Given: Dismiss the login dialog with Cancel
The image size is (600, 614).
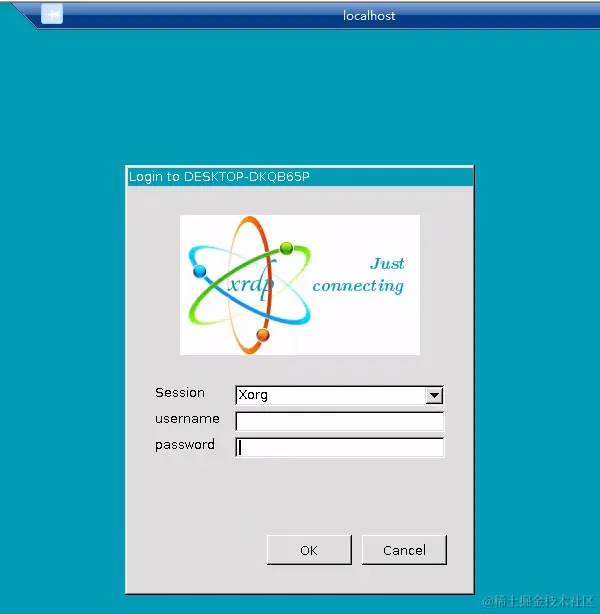Looking at the screenshot, I should click(404, 550).
